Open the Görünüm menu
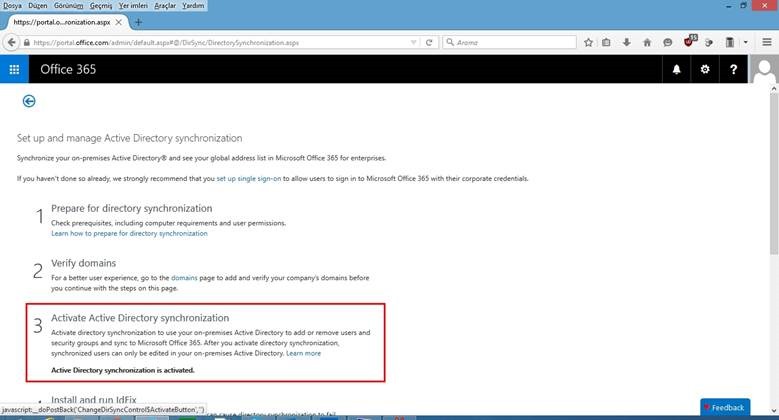 click(x=69, y=6)
